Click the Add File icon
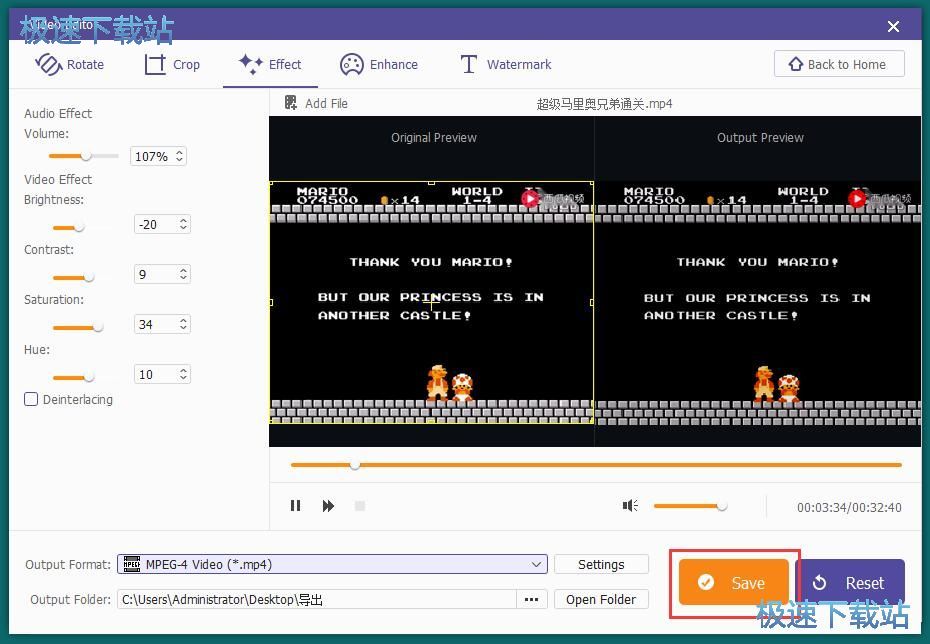The width and height of the screenshot is (930, 644). point(291,103)
